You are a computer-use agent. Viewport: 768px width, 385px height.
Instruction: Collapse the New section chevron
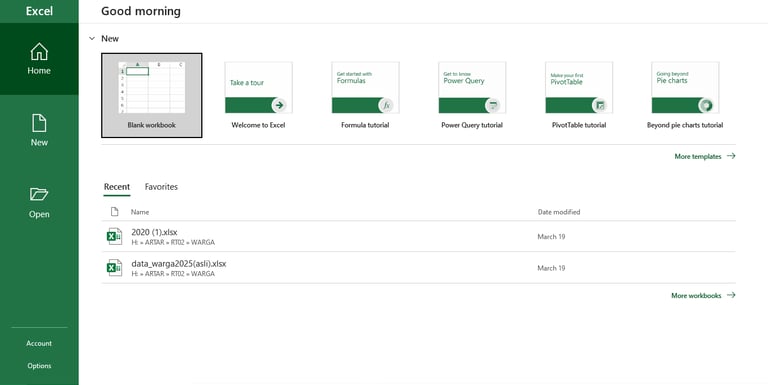pyautogui.click(x=92, y=38)
